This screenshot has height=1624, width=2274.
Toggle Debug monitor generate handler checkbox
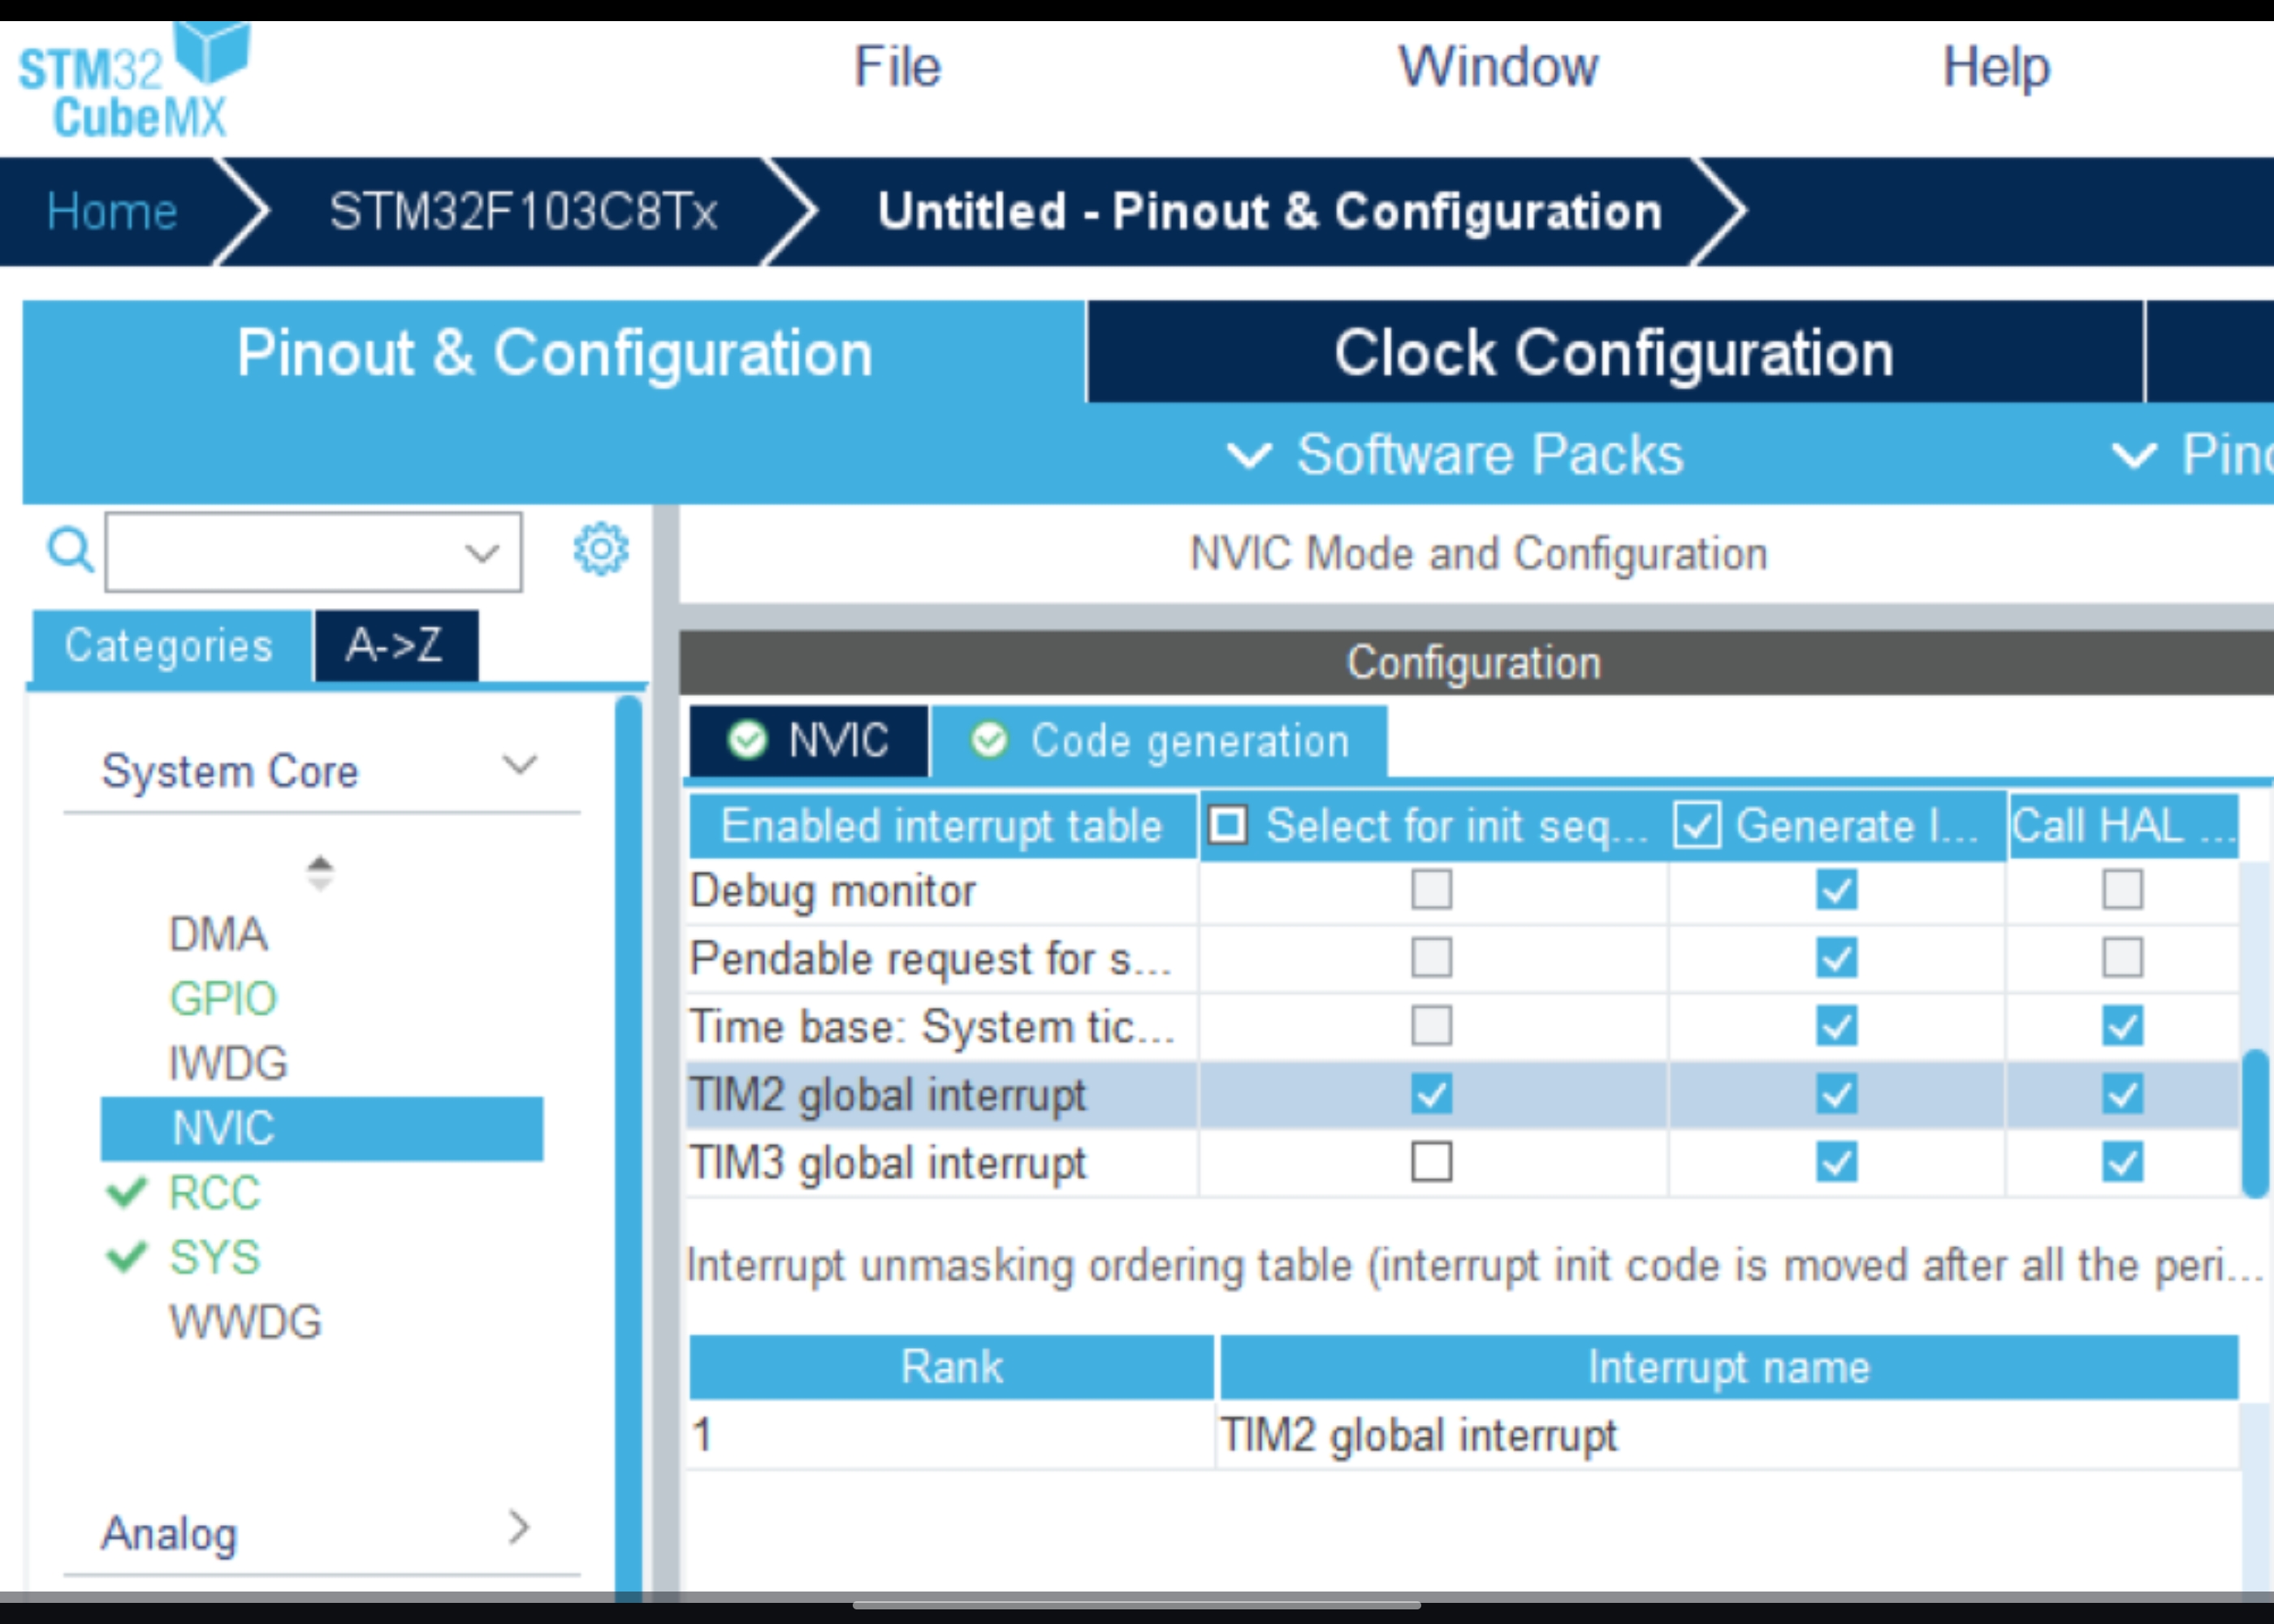1837,889
